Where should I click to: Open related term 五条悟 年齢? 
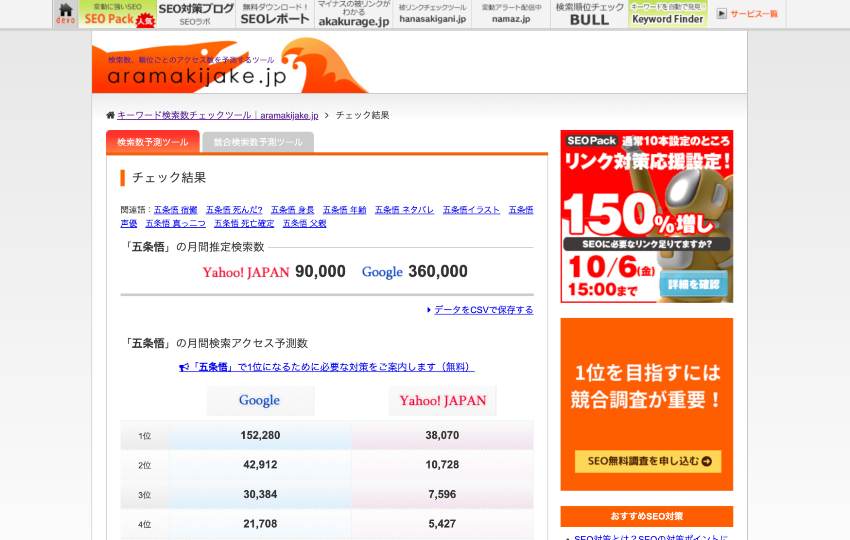(345, 210)
